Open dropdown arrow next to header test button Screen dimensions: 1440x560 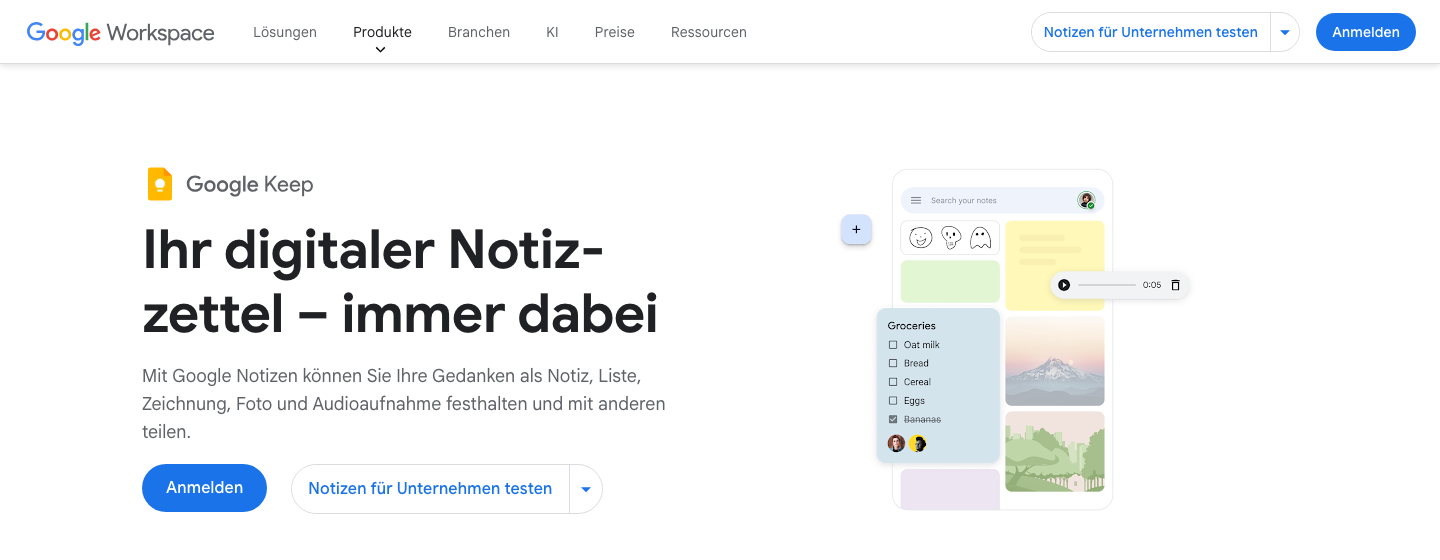1285,32
